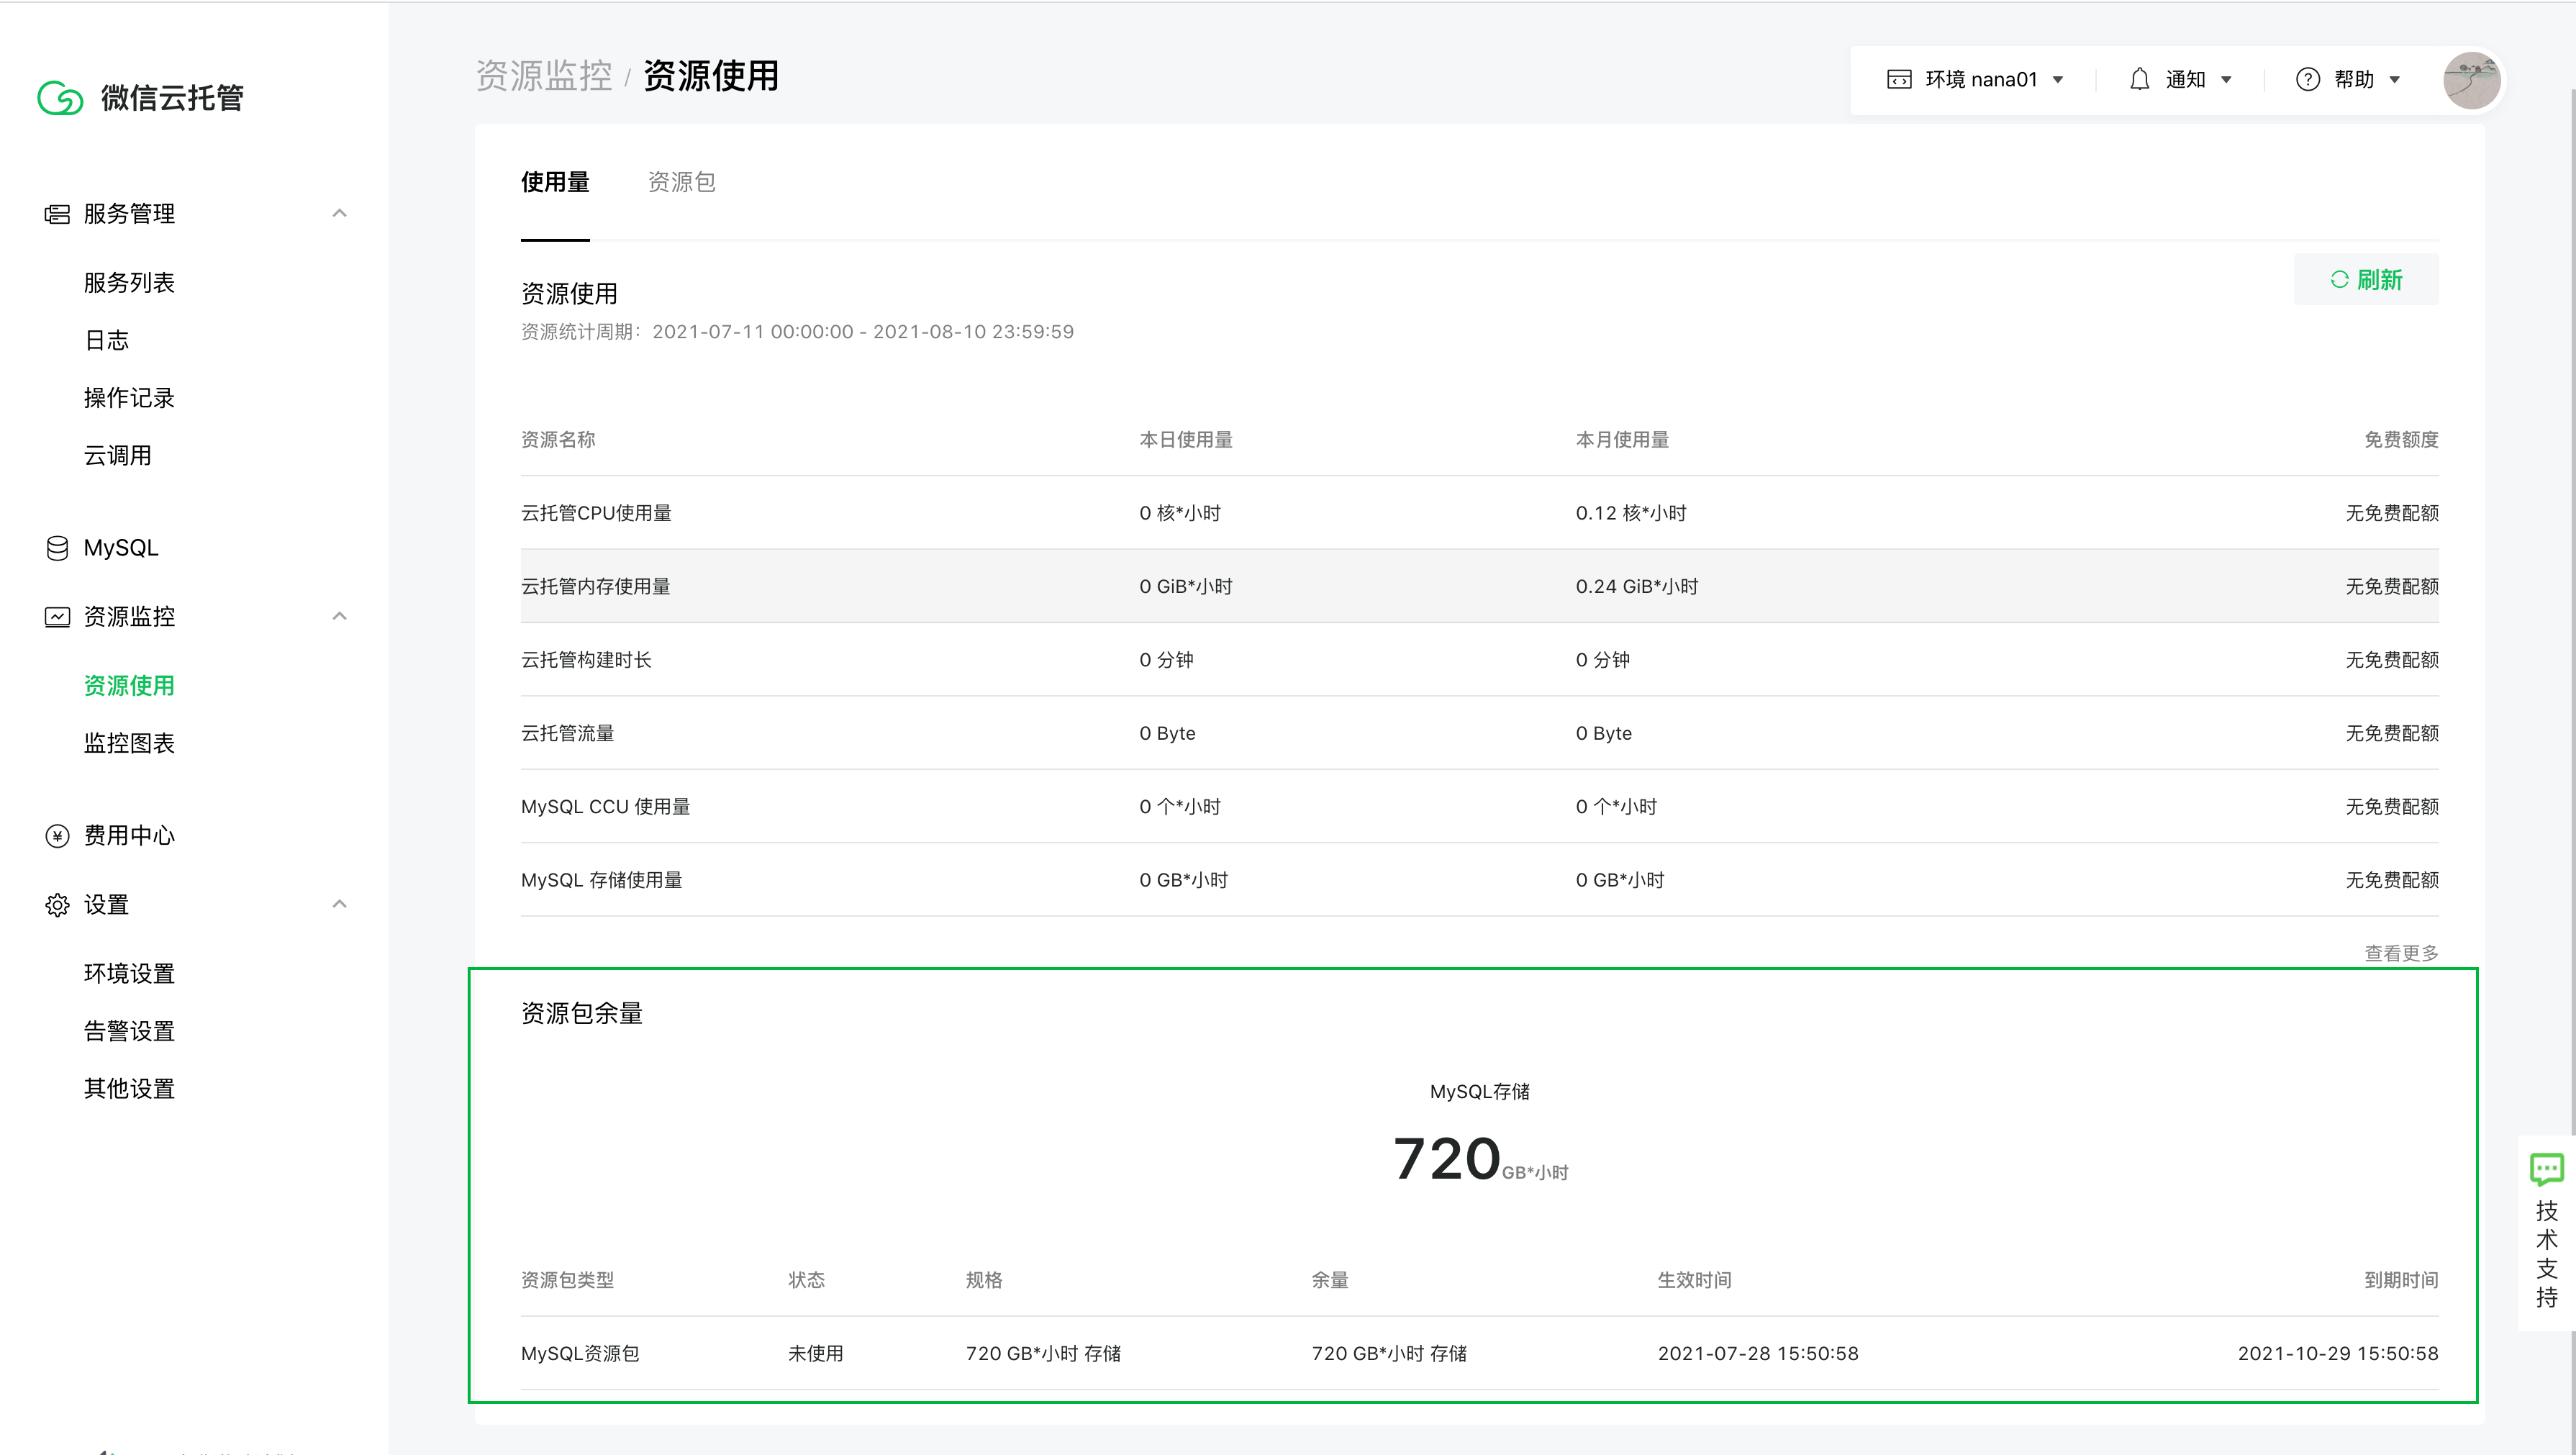Open the MySQL sidebar item

pyautogui.click(x=121, y=548)
